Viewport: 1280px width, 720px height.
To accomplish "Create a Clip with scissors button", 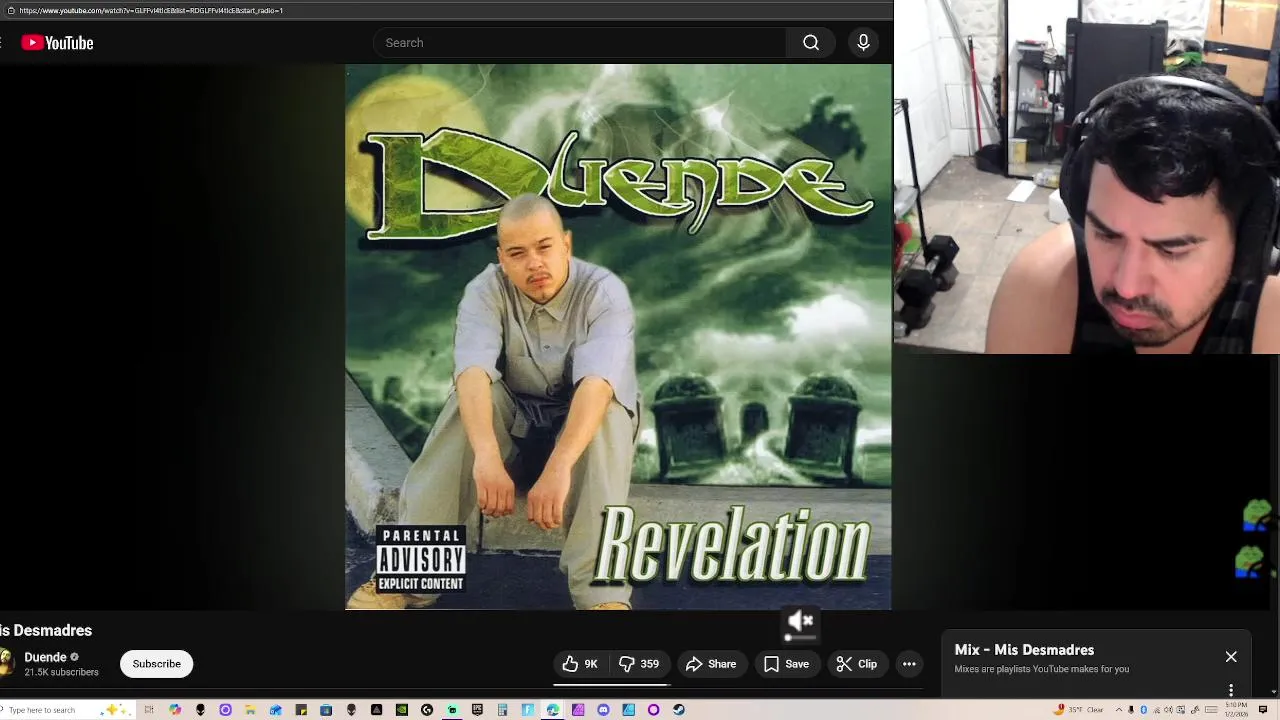I will click(x=857, y=664).
